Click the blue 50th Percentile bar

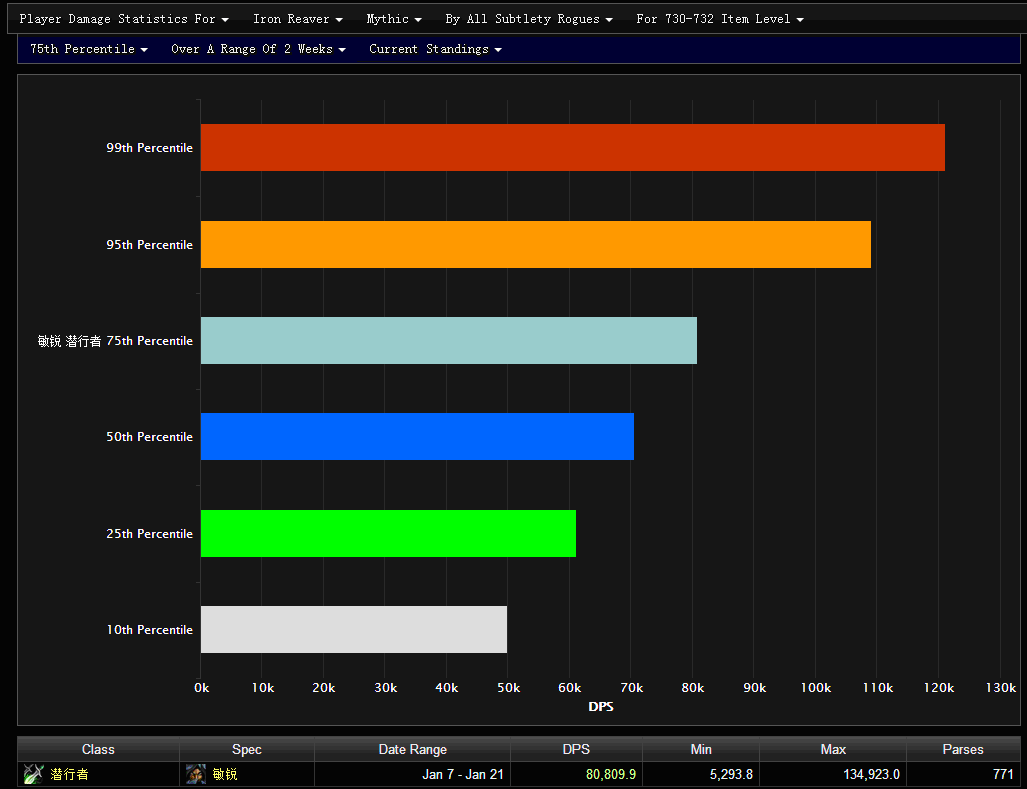(417, 437)
